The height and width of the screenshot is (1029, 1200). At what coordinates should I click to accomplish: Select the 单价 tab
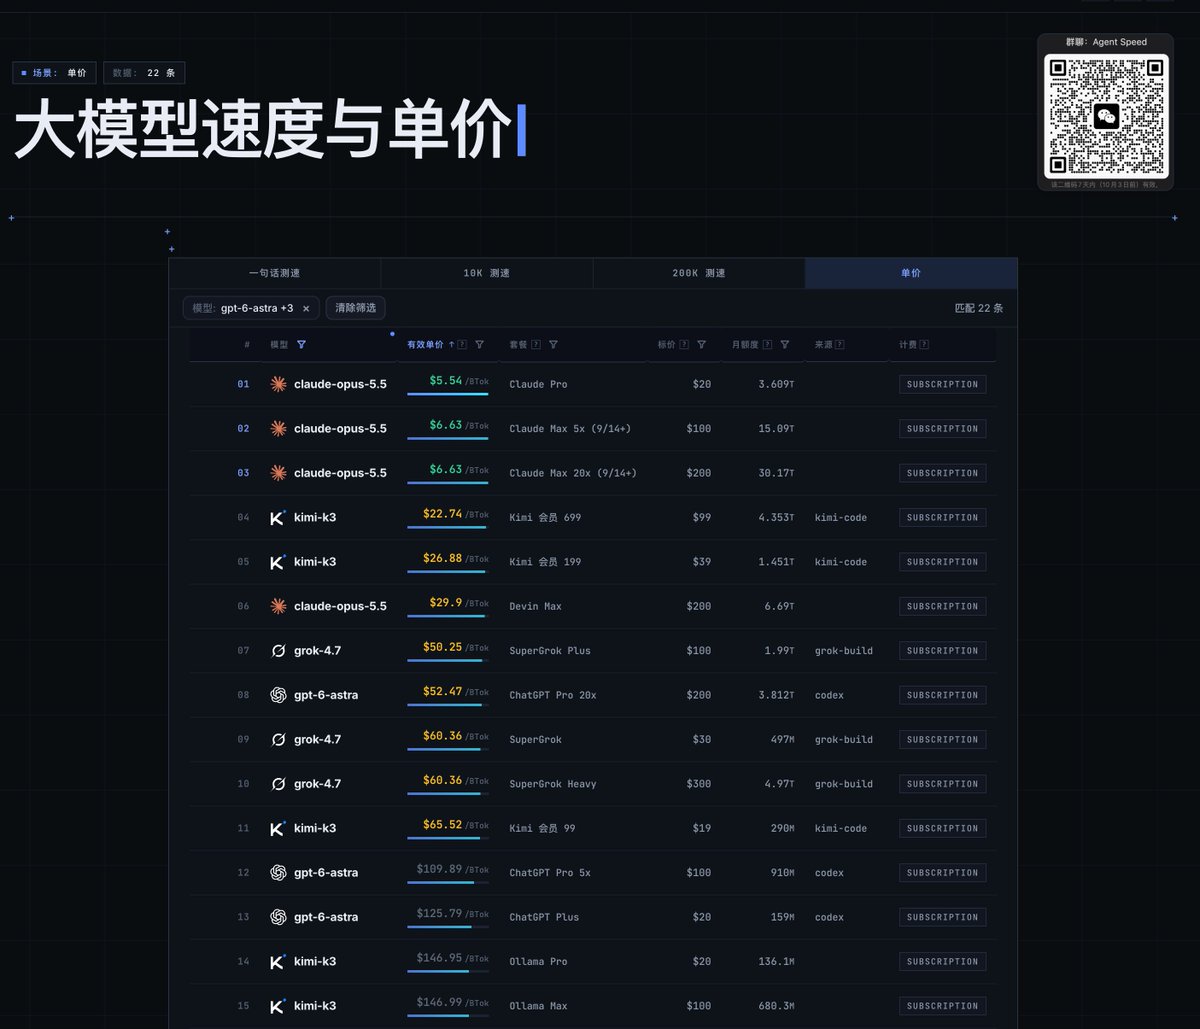[x=911, y=273]
